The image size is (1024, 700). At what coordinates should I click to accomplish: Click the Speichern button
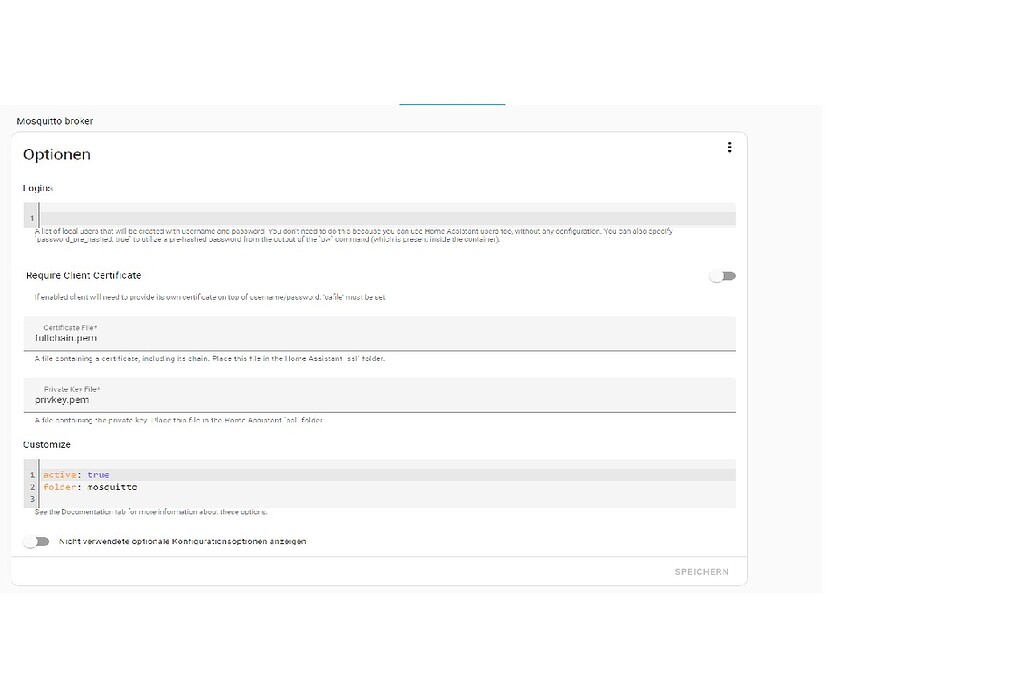(x=701, y=572)
